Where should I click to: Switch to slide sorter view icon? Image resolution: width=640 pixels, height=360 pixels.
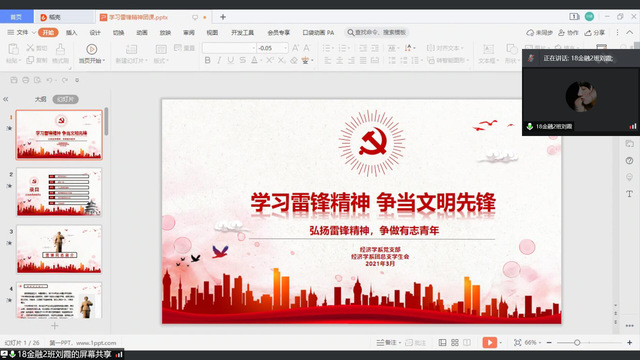click(x=455, y=342)
